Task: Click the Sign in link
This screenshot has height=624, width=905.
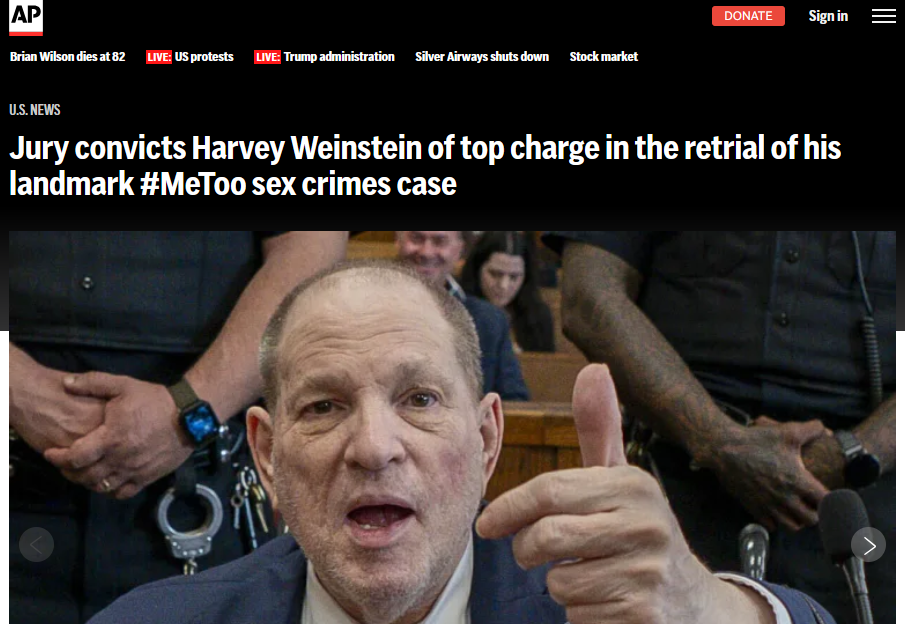Action: [828, 16]
